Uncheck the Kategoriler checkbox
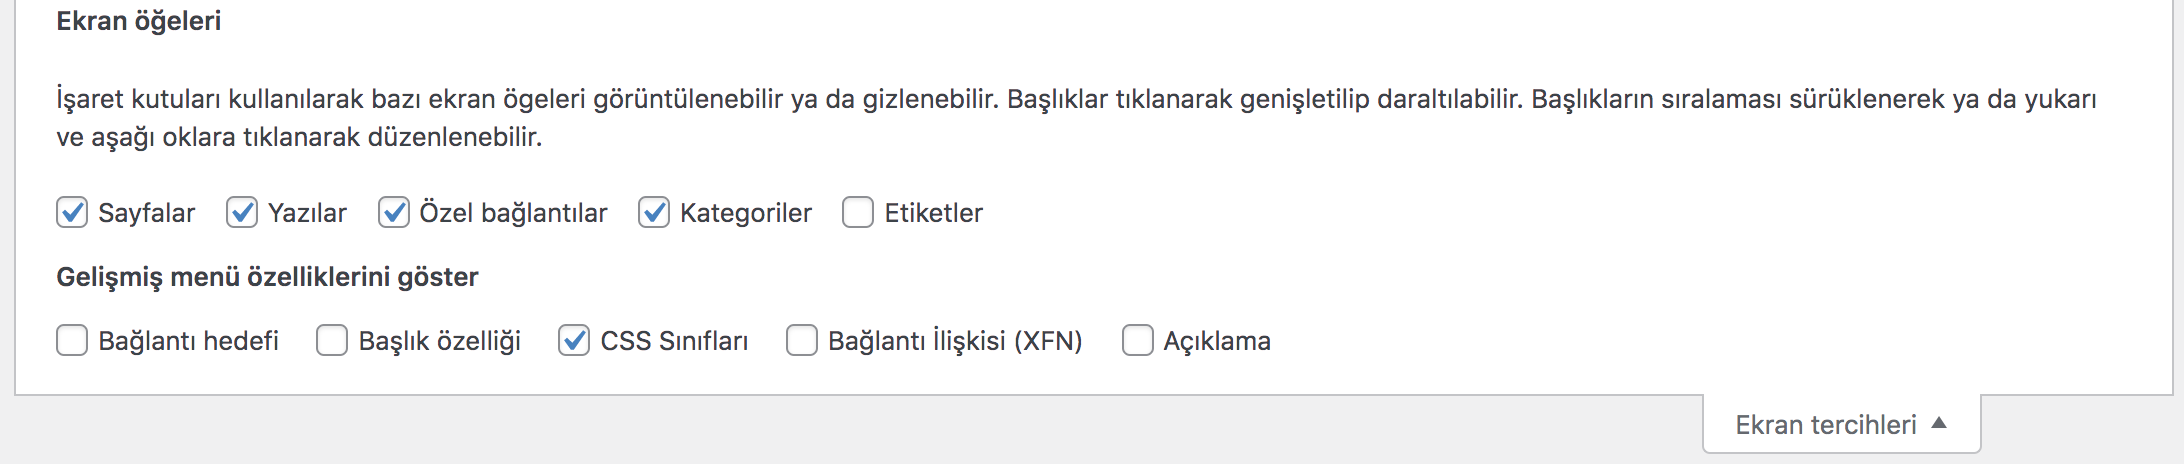The height and width of the screenshot is (464, 2184). [654, 213]
